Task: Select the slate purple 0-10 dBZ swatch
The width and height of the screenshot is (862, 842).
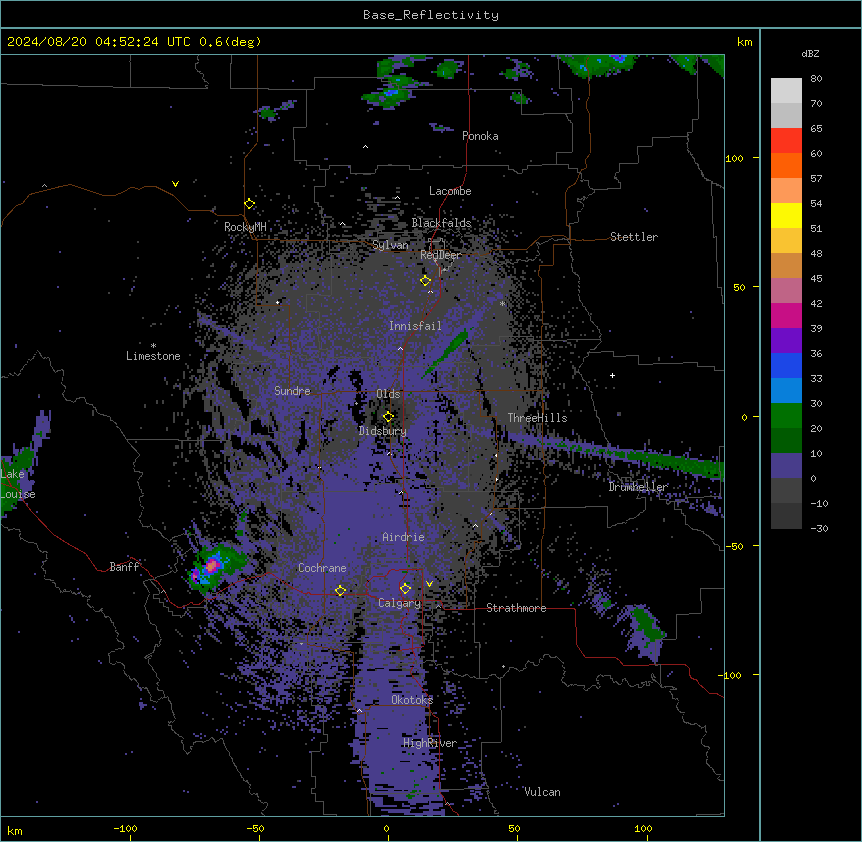Action: click(786, 466)
